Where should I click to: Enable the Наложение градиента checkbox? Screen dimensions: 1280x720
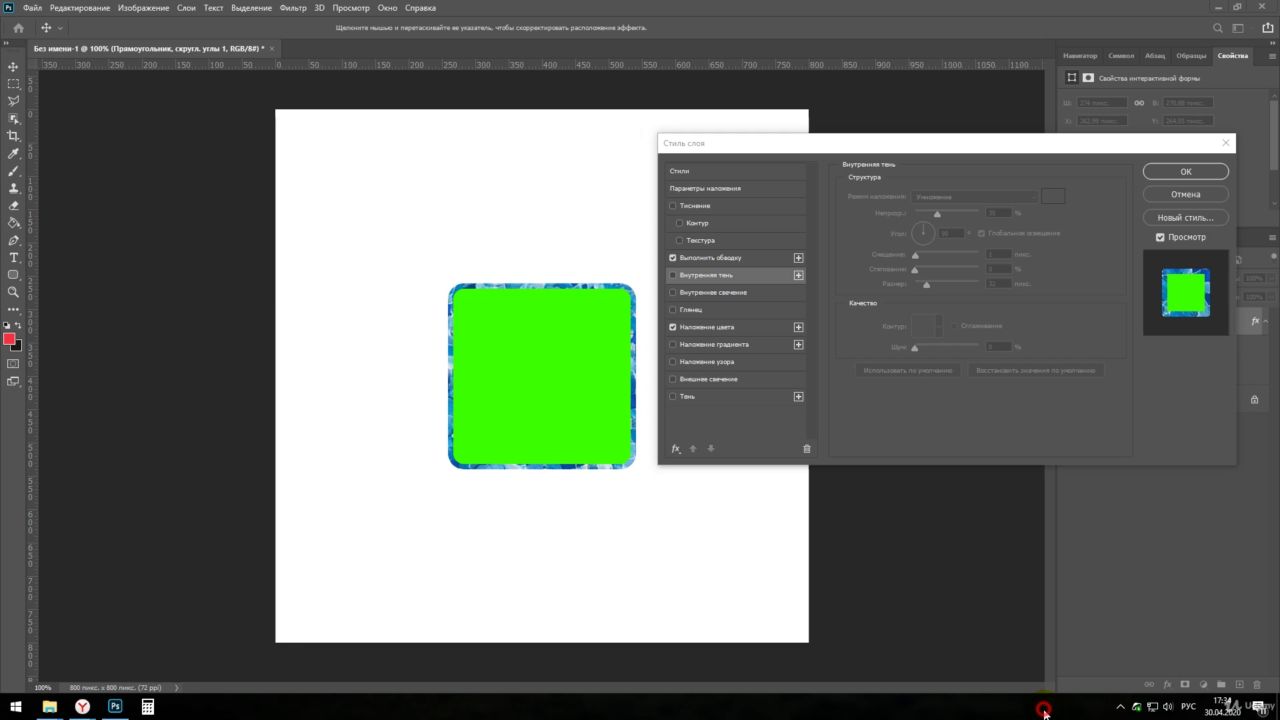pyautogui.click(x=673, y=344)
